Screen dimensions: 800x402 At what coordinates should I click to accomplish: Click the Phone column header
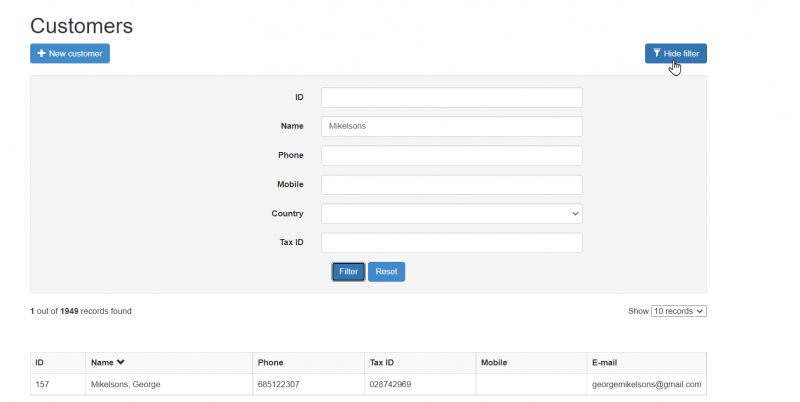pyautogui.click(x=270, y=362)
